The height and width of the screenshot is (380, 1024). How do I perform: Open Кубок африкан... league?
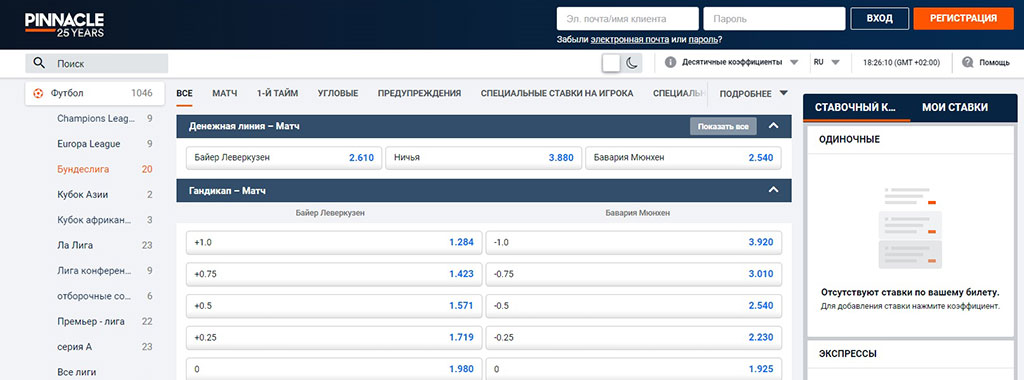(x=95, y=221)
